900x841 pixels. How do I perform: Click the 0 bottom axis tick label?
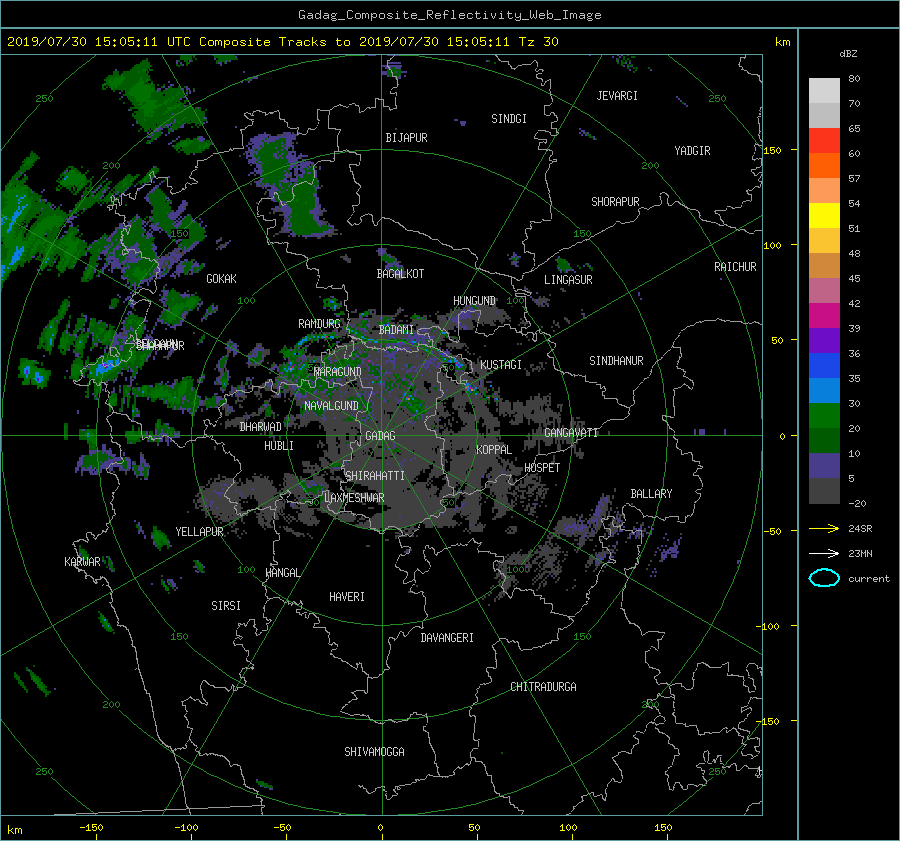(x=381, y=828)
